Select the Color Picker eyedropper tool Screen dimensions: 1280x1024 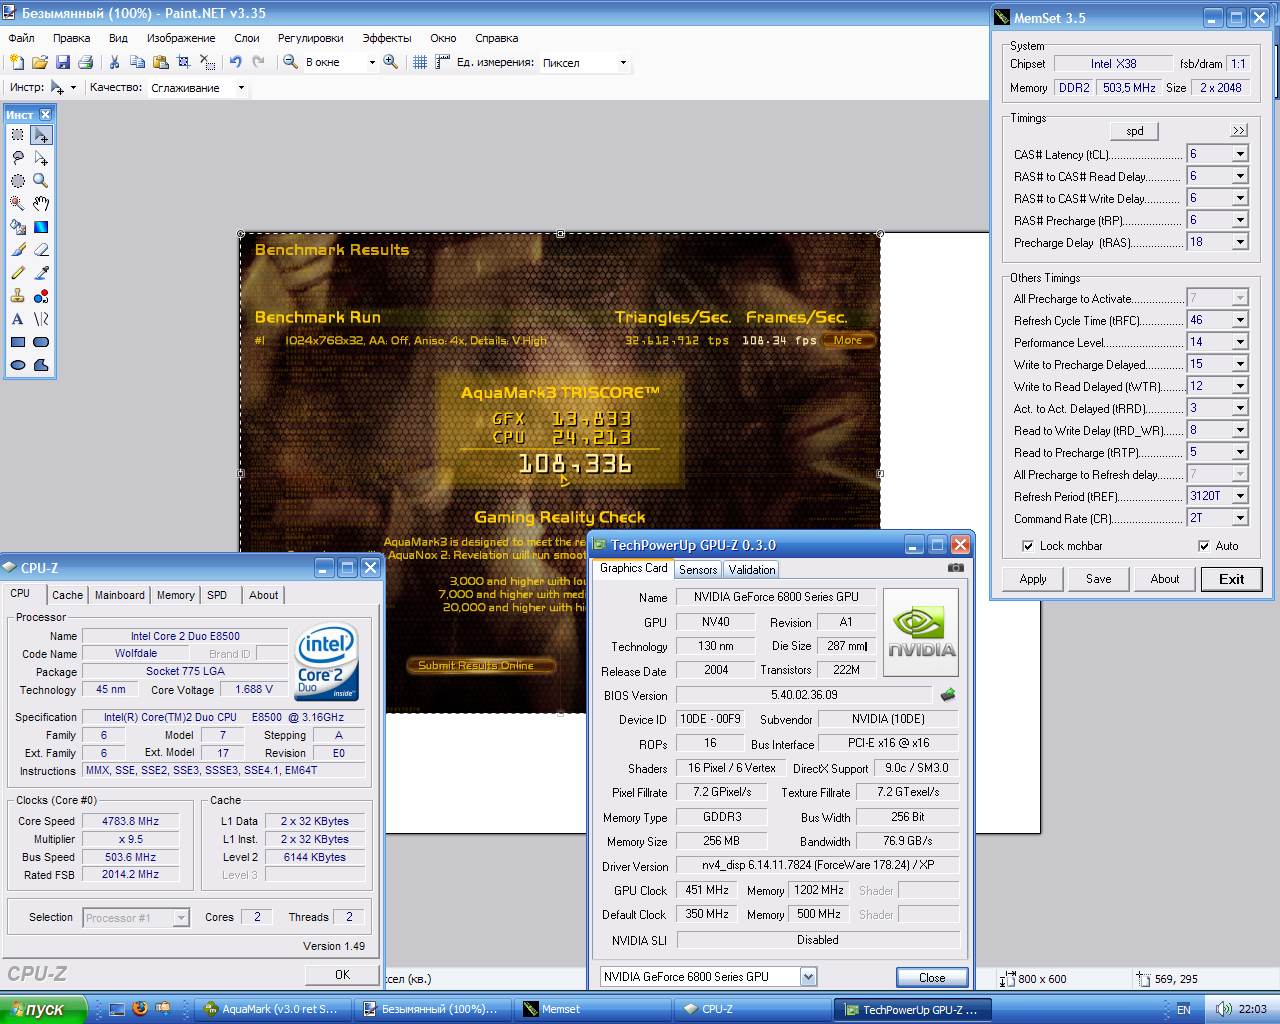pyautogui.click(x=41, y=273)
